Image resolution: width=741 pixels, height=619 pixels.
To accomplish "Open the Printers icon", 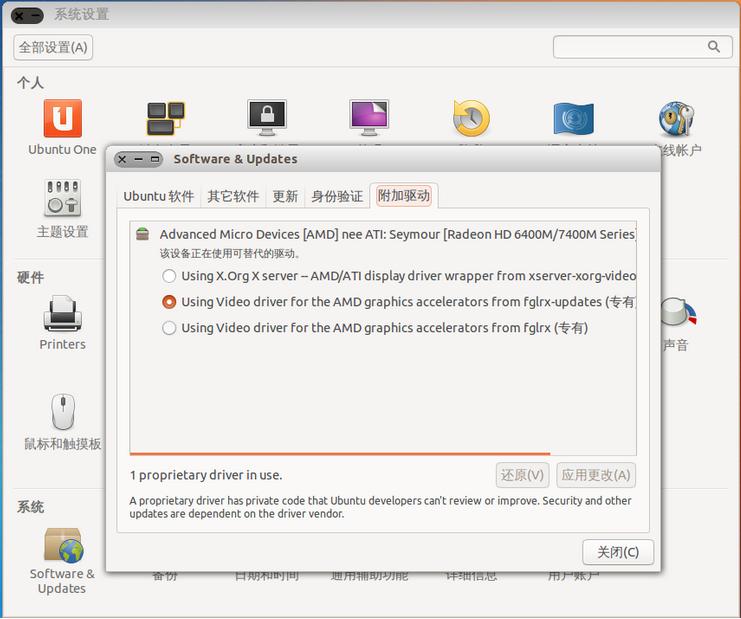I will pos(62,314).
